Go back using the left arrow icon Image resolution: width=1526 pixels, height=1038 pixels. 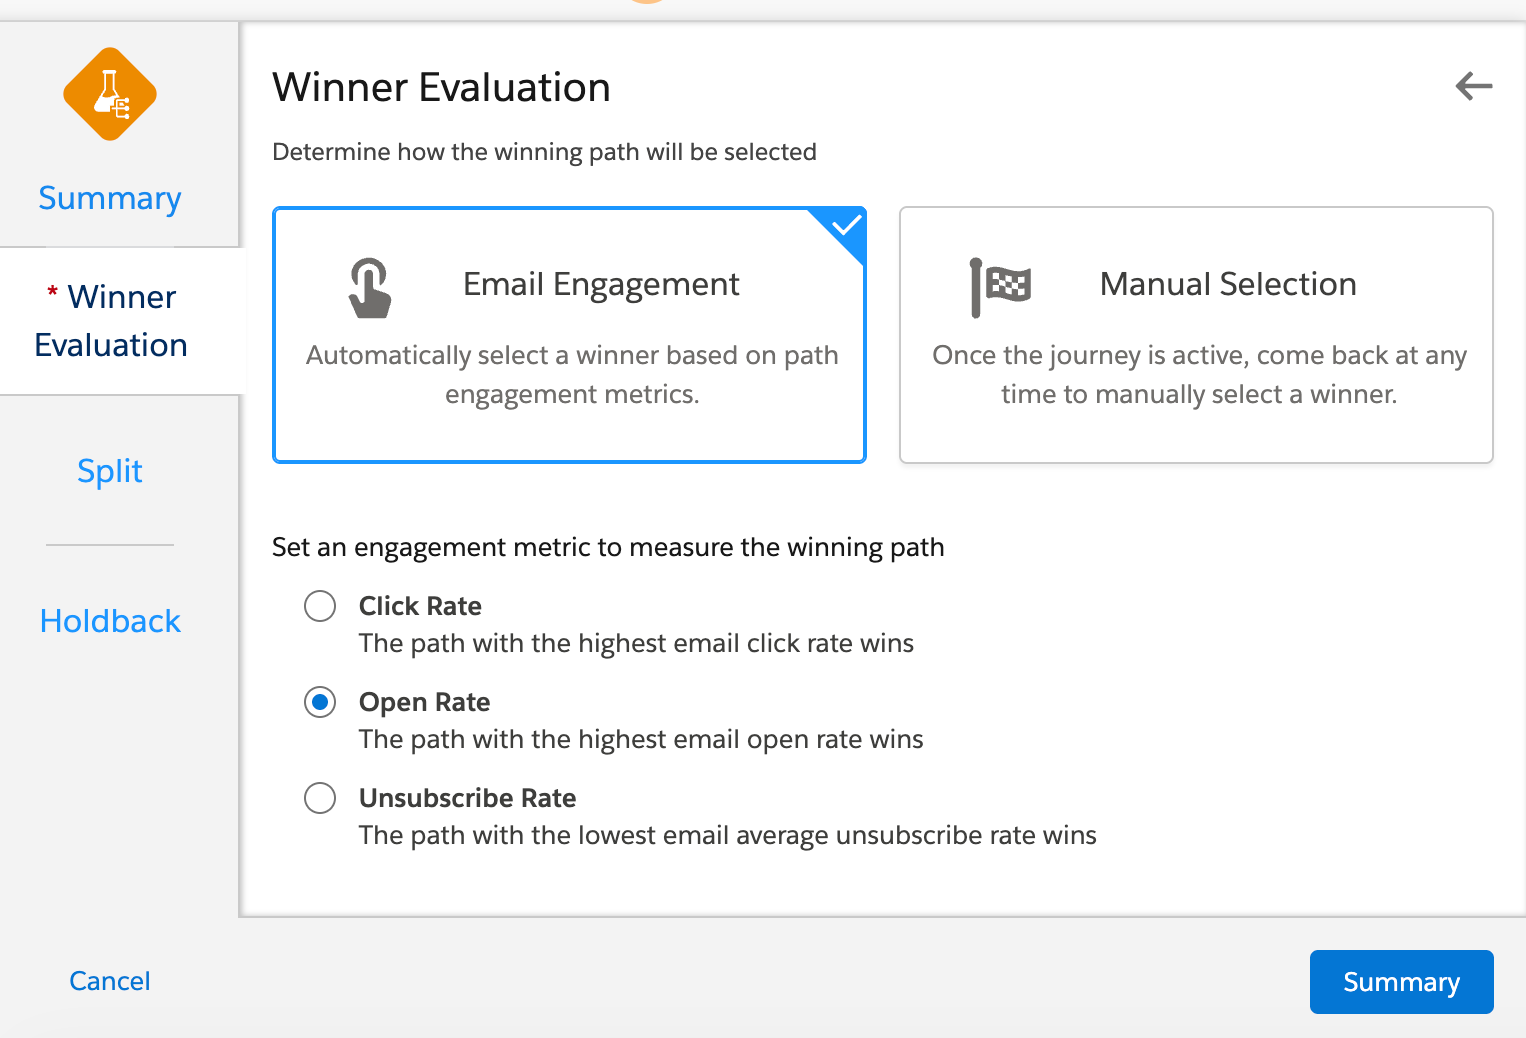coord(1474,86)
